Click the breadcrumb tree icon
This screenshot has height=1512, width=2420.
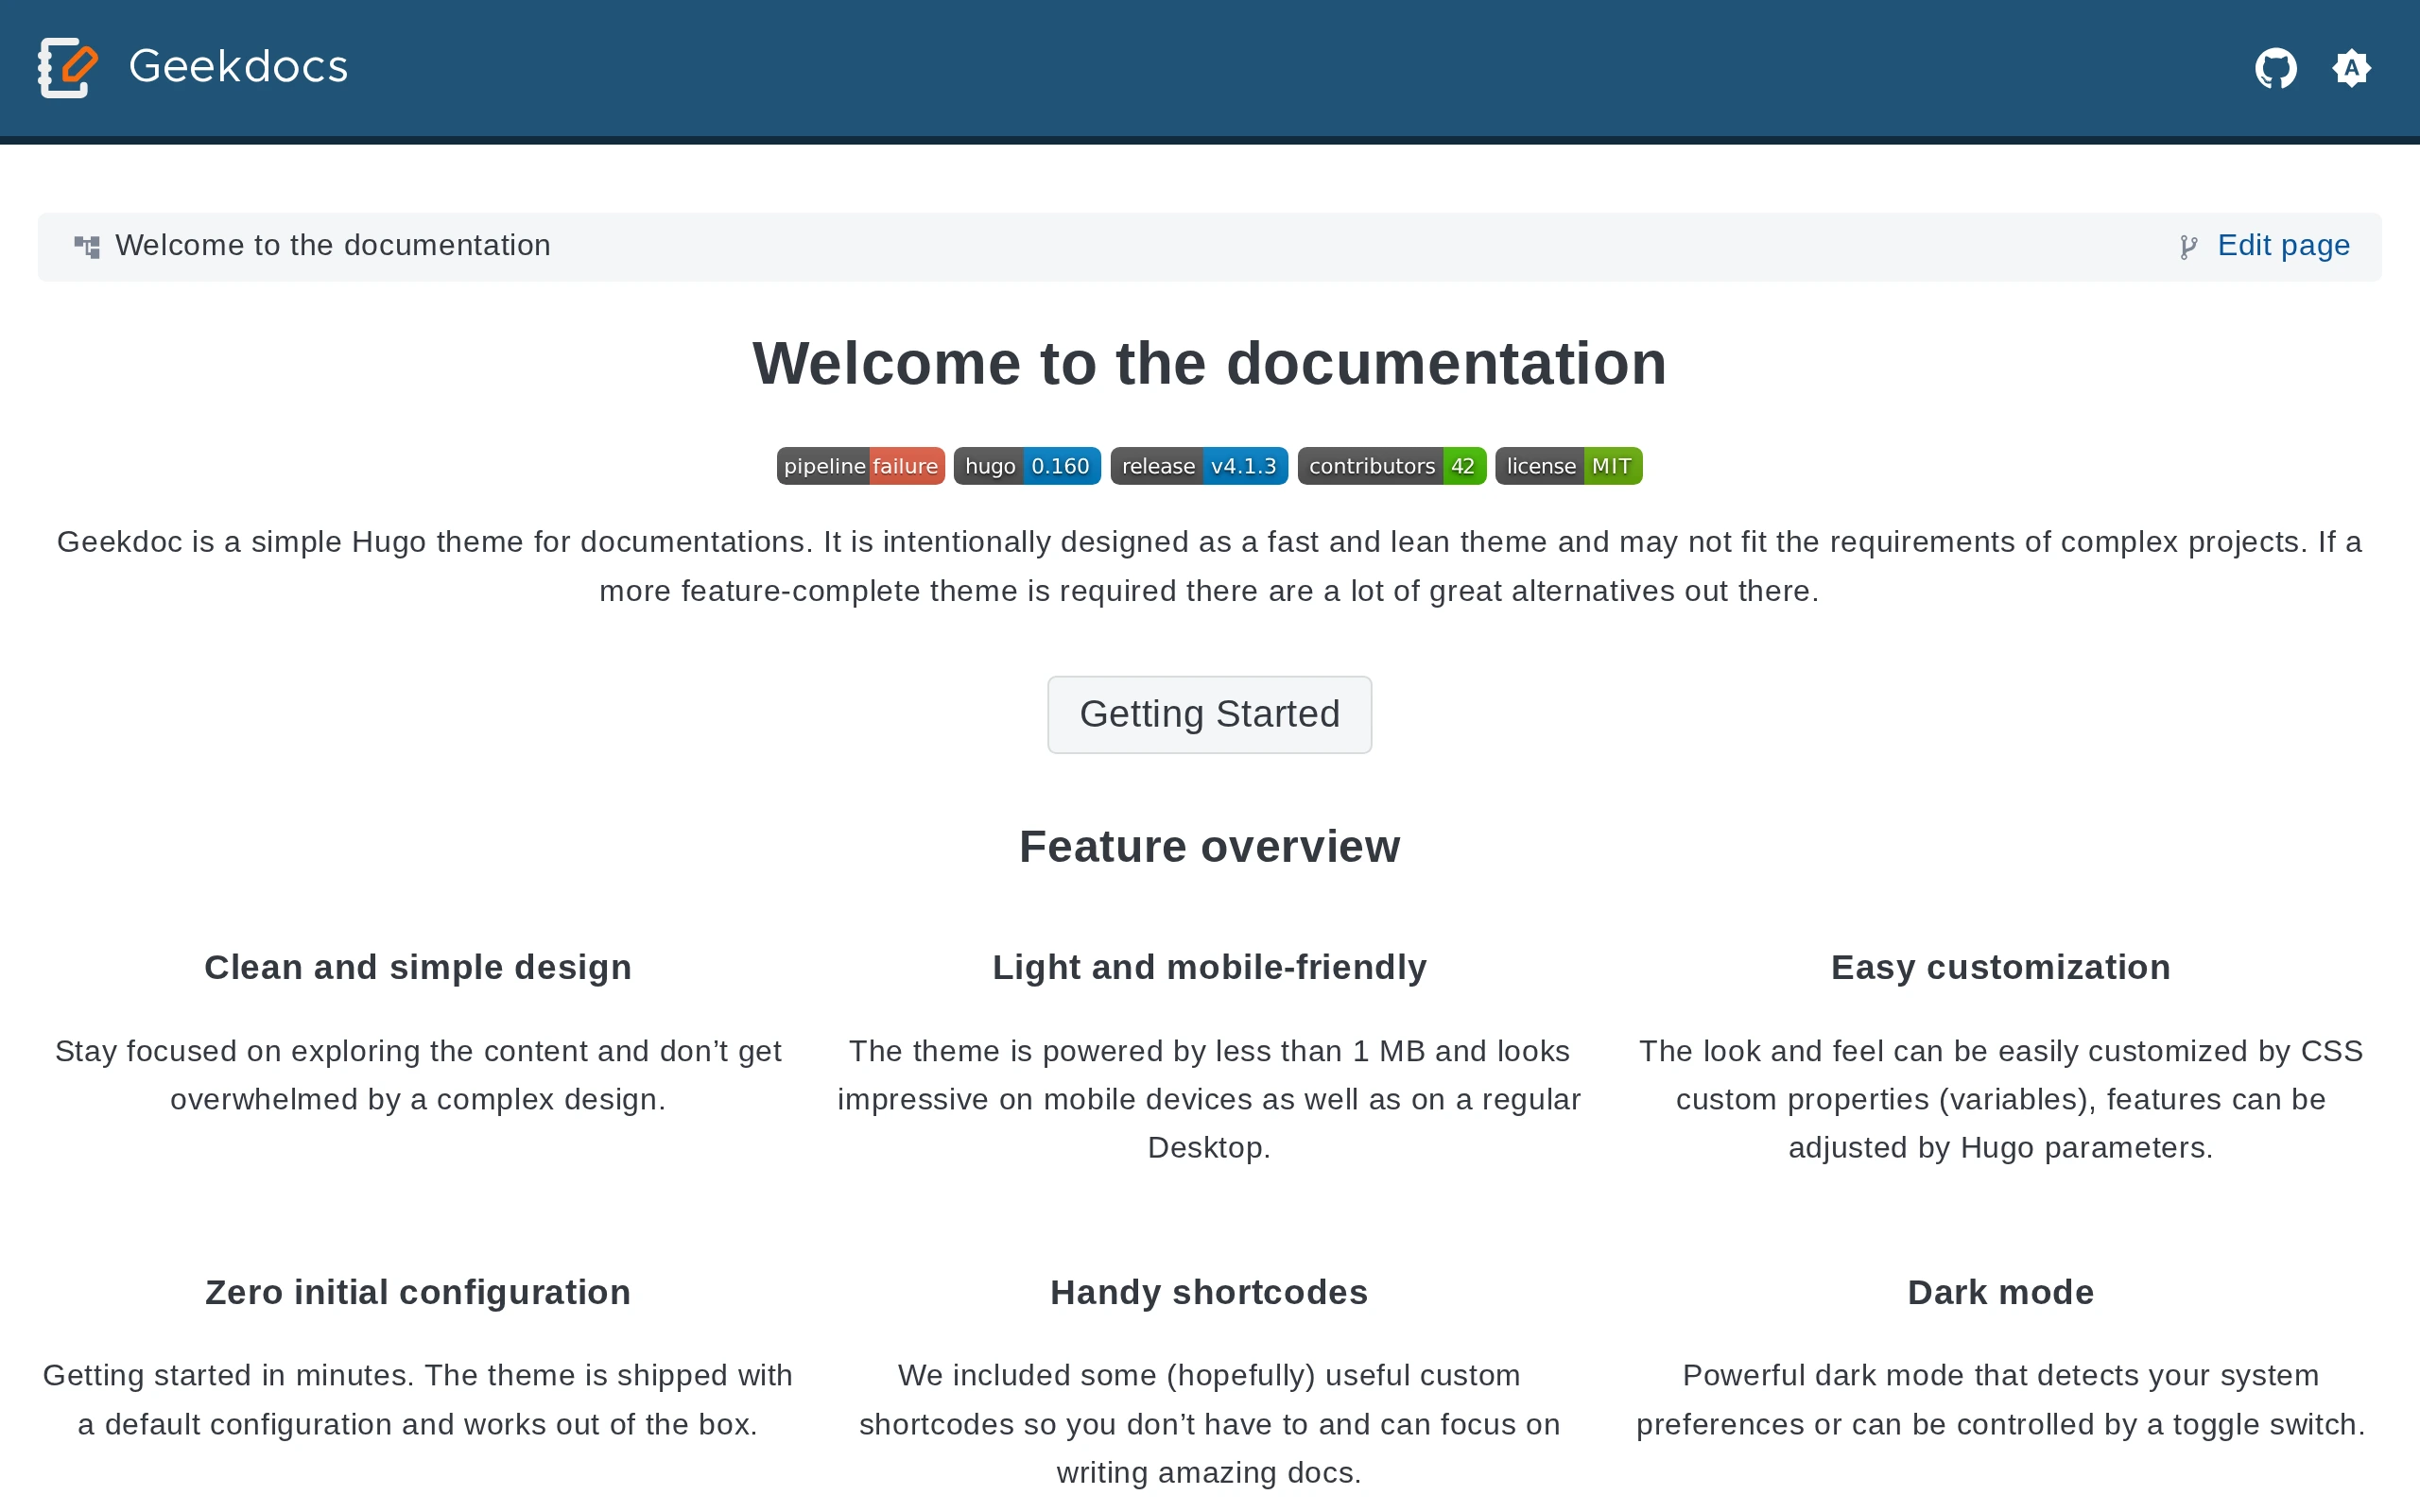[x=87, y=246]
